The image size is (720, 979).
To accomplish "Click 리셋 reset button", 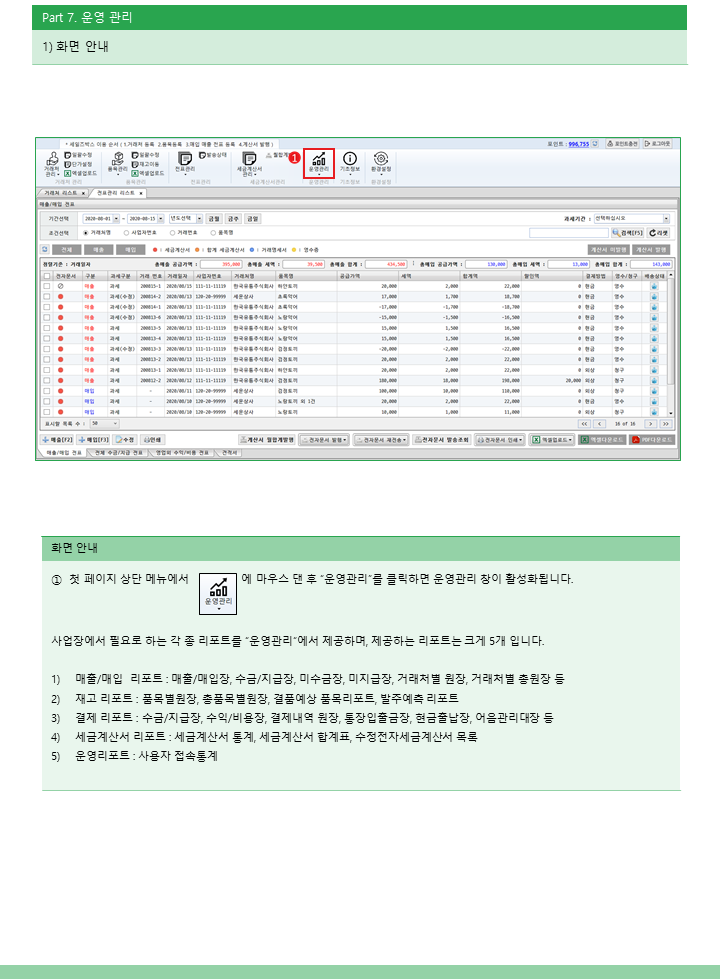I will click(658, 233).
